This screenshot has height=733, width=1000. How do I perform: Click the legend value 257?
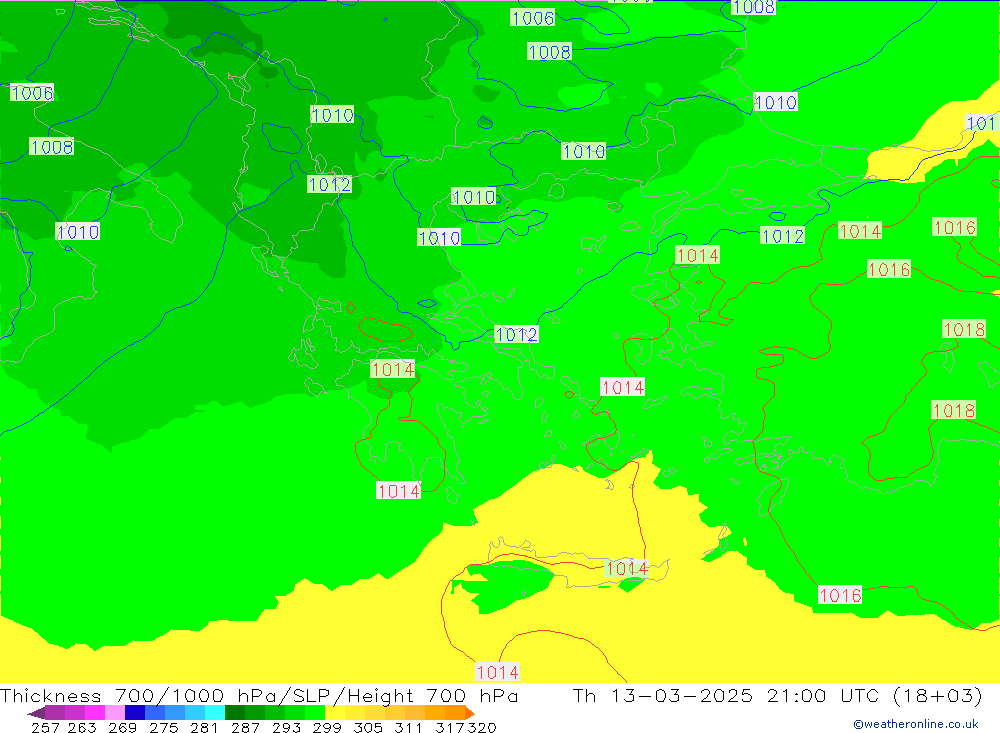coord(45,727)
